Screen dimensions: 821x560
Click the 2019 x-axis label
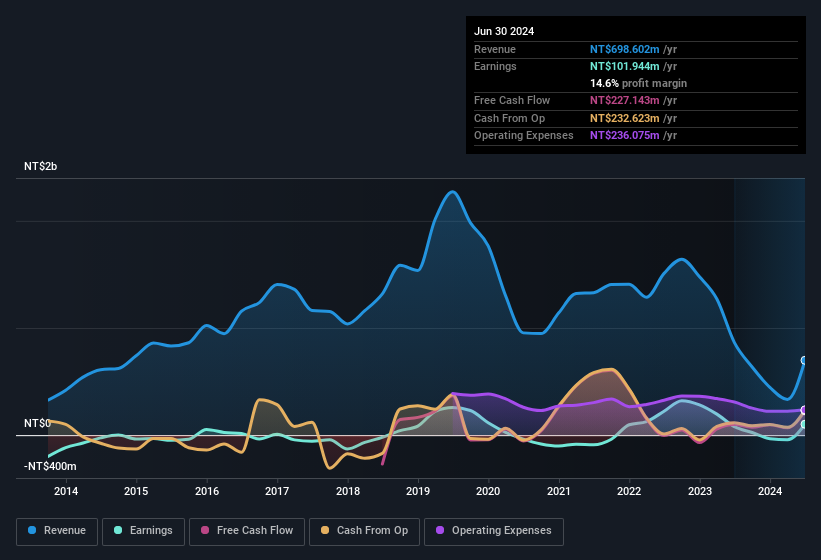pos(418,491)
